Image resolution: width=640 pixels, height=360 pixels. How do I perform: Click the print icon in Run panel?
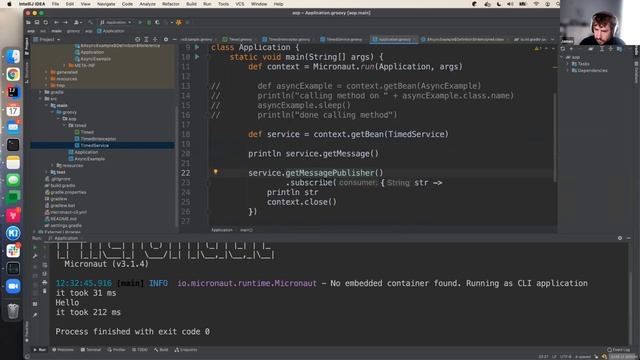tap(44, 282)
